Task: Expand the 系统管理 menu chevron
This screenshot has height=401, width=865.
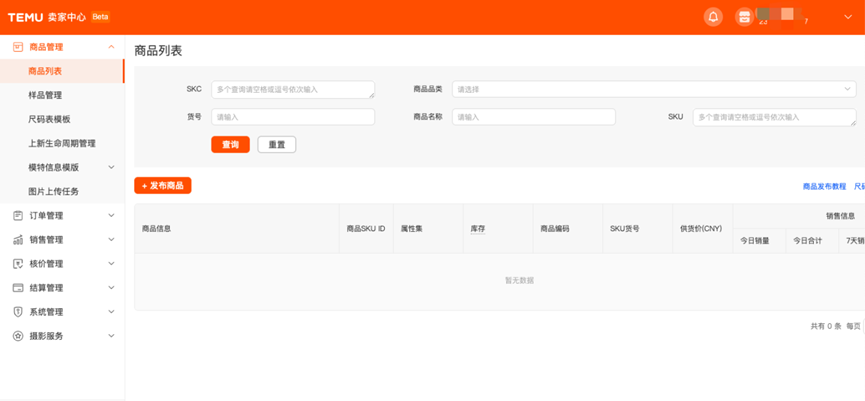Action: click(x=111, y=312)
